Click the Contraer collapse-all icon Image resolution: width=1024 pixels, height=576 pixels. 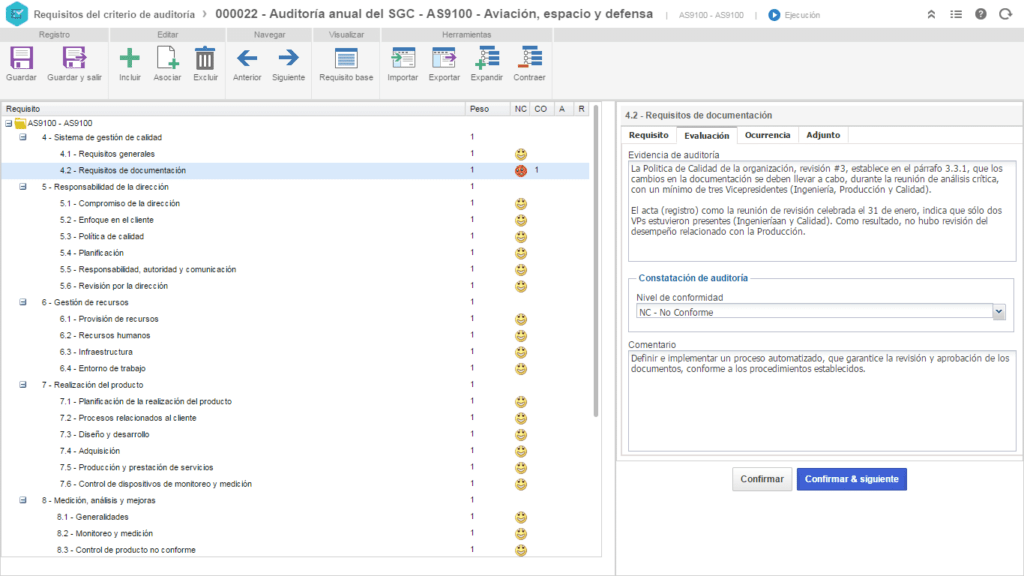(x=529, y=59)
